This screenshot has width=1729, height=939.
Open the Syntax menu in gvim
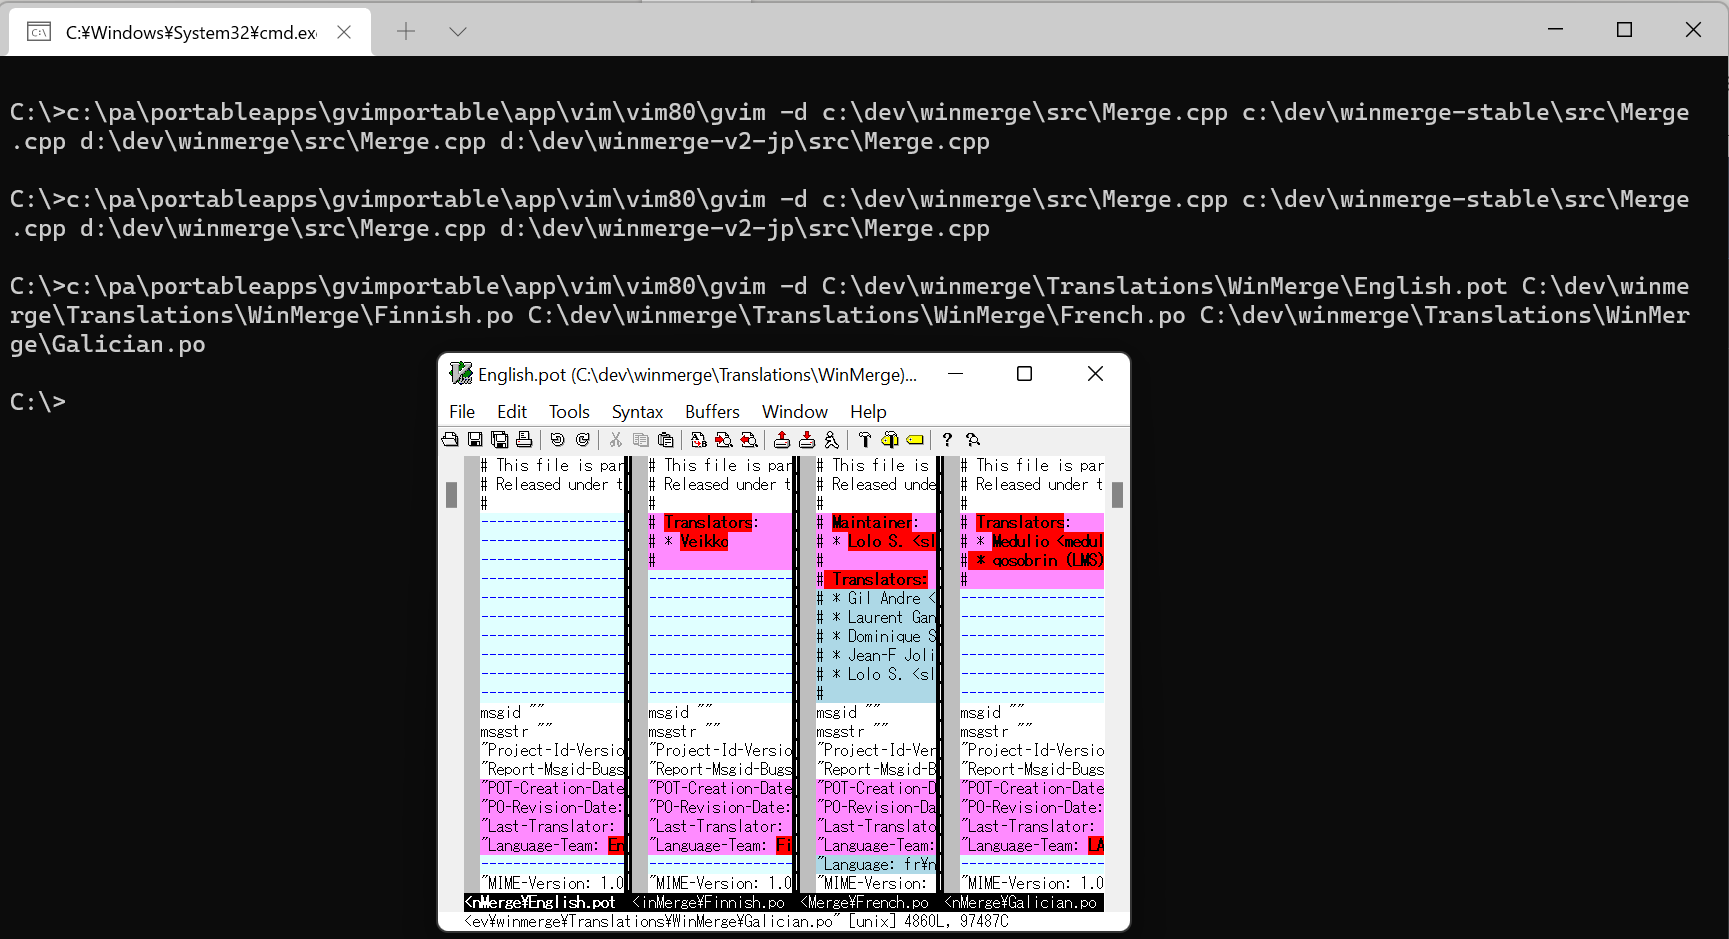pos(637,412)
